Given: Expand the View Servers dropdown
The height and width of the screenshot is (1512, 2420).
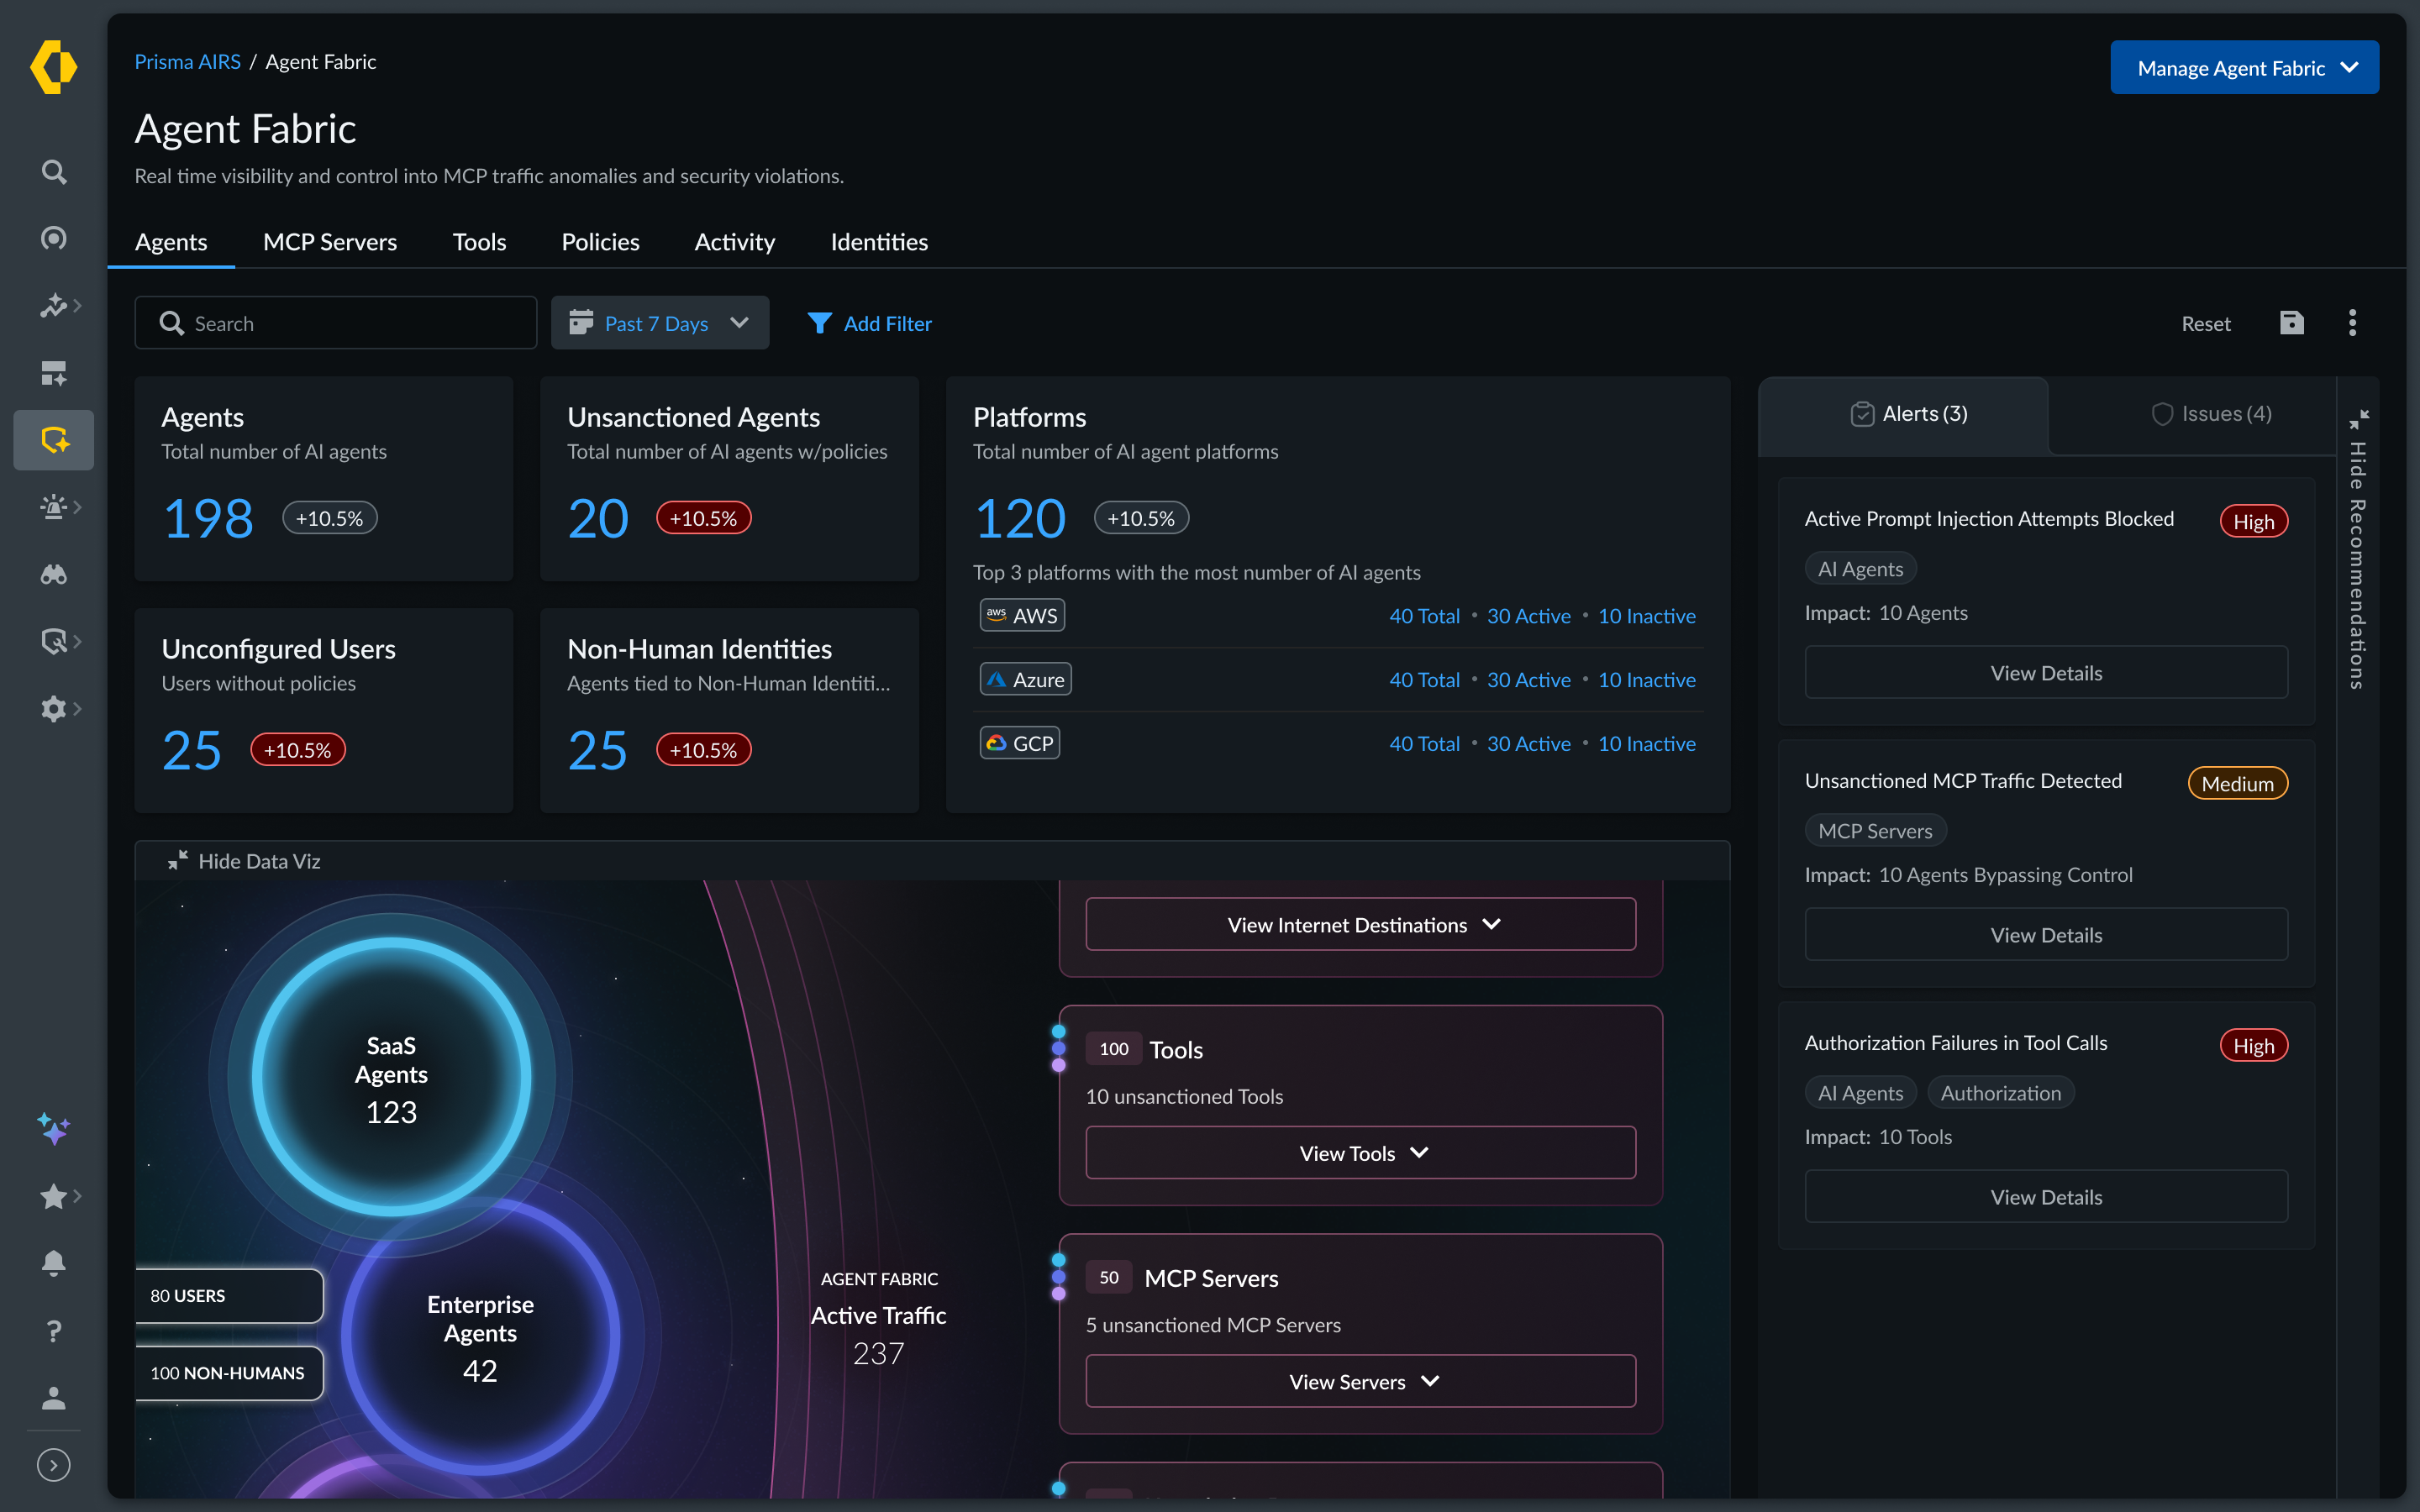Looking at the screenshot, I should 1361,1381.
